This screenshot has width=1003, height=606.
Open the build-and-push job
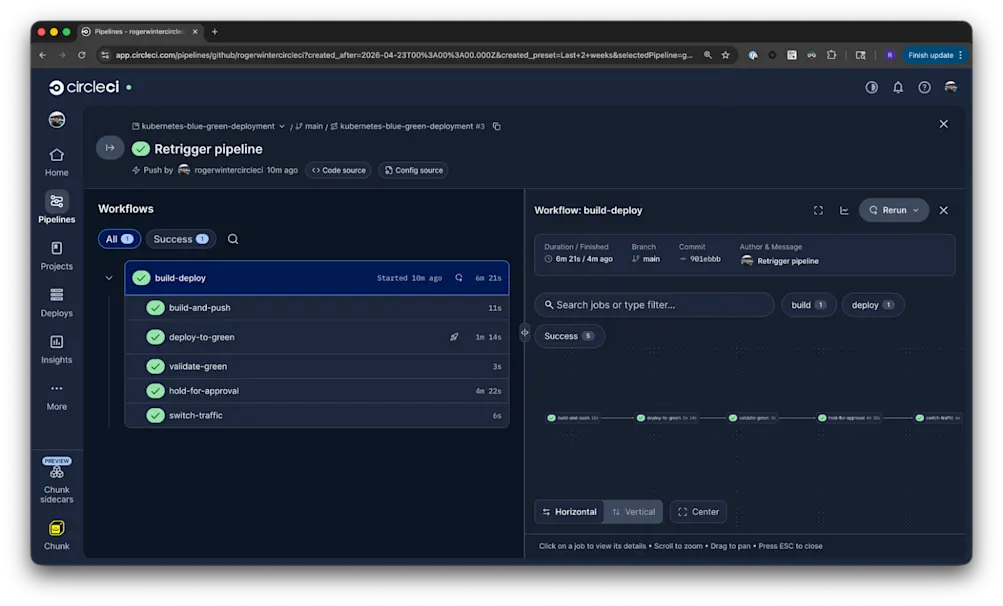point(318,308)
